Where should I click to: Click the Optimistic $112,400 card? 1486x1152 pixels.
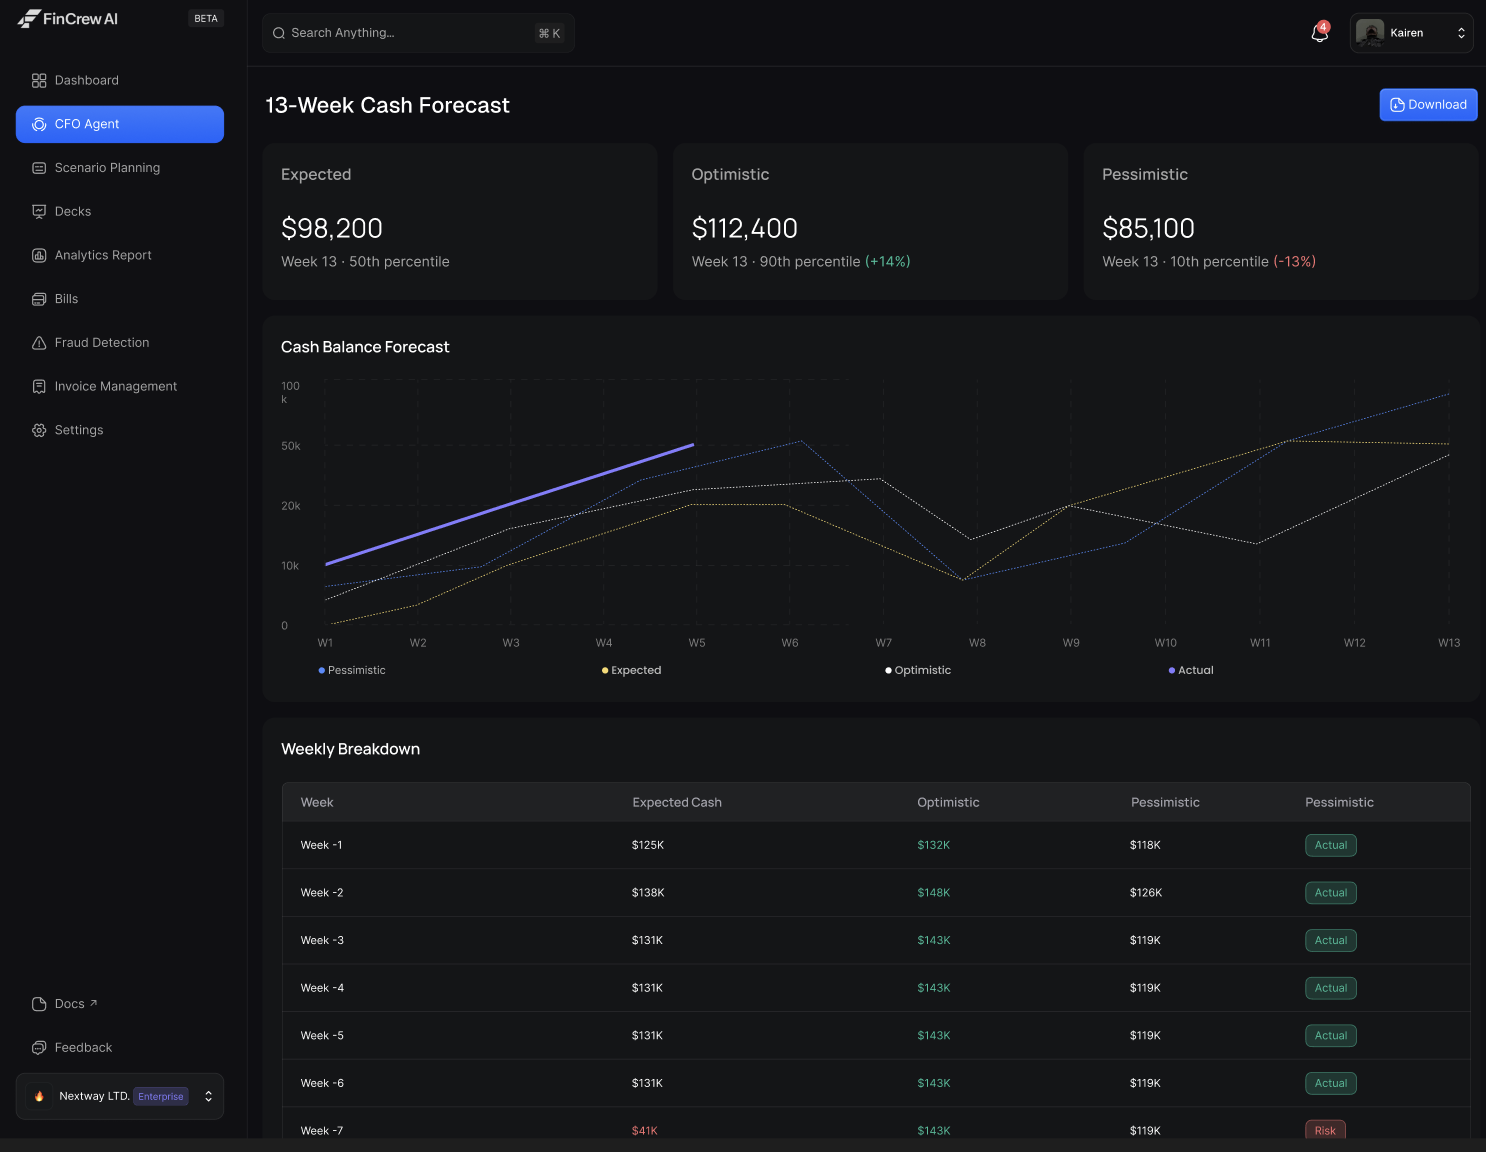point(870,221)
